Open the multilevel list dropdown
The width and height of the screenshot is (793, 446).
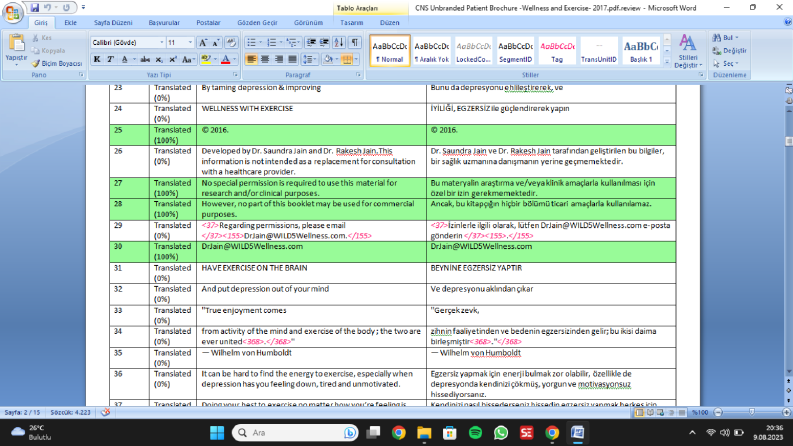[292, 42]
